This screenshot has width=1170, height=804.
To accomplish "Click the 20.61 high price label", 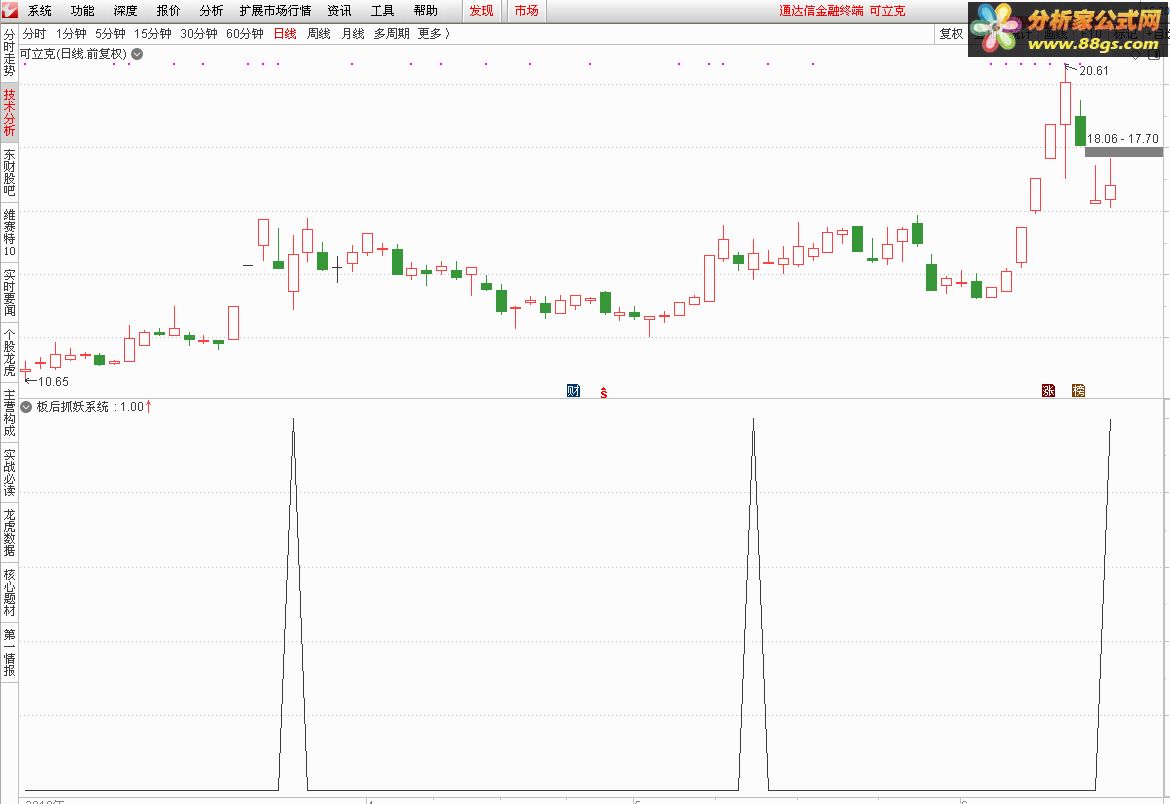I will pos(1094,71).
